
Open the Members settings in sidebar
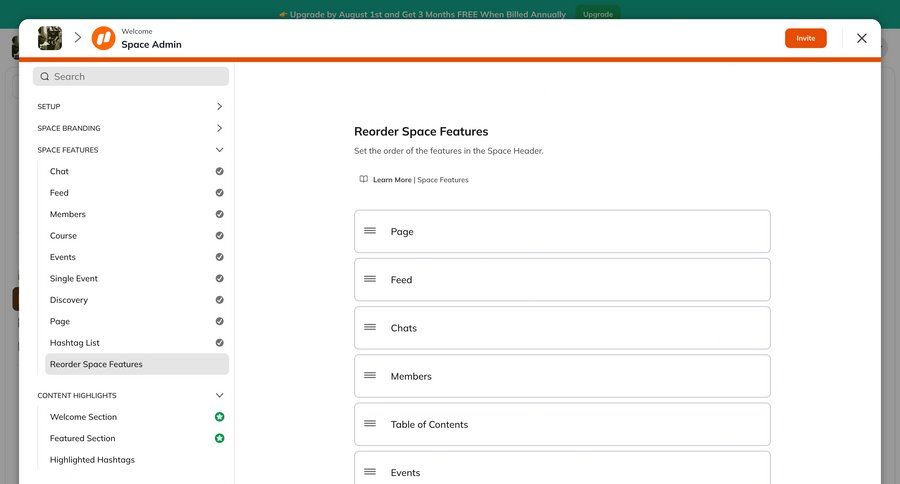pos(68,214)
